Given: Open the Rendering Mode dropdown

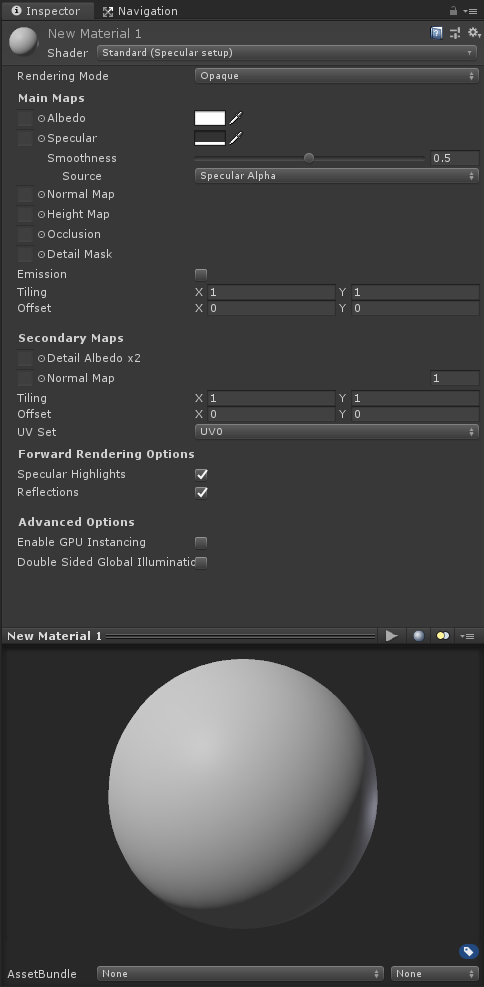Looking at the screenshot, I should coord(337,76).
